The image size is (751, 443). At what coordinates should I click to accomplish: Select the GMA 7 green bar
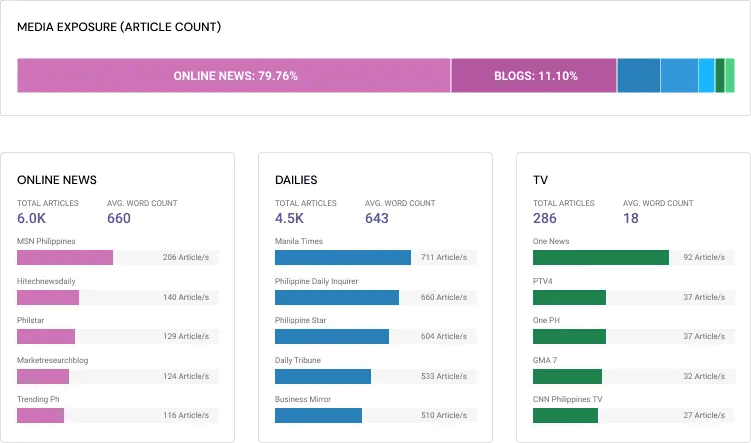[x=567, y=376]
